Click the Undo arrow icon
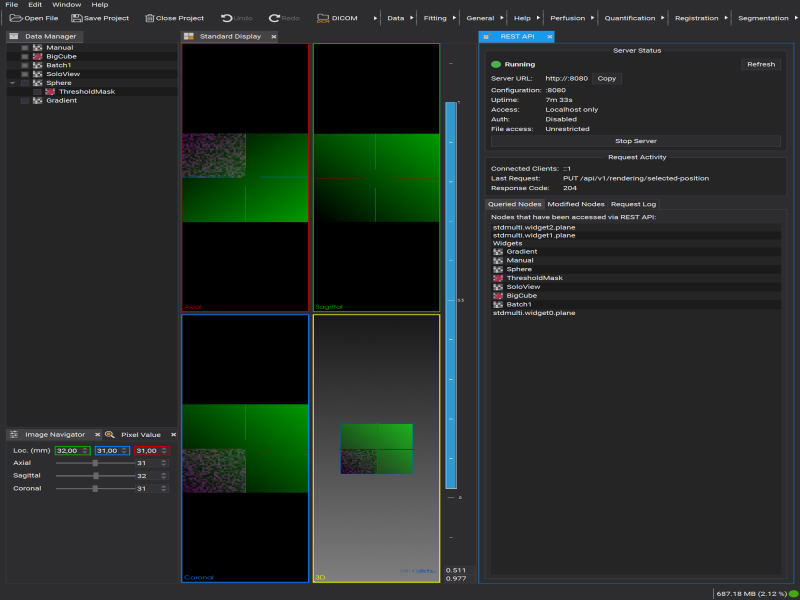 coord(227,18)
